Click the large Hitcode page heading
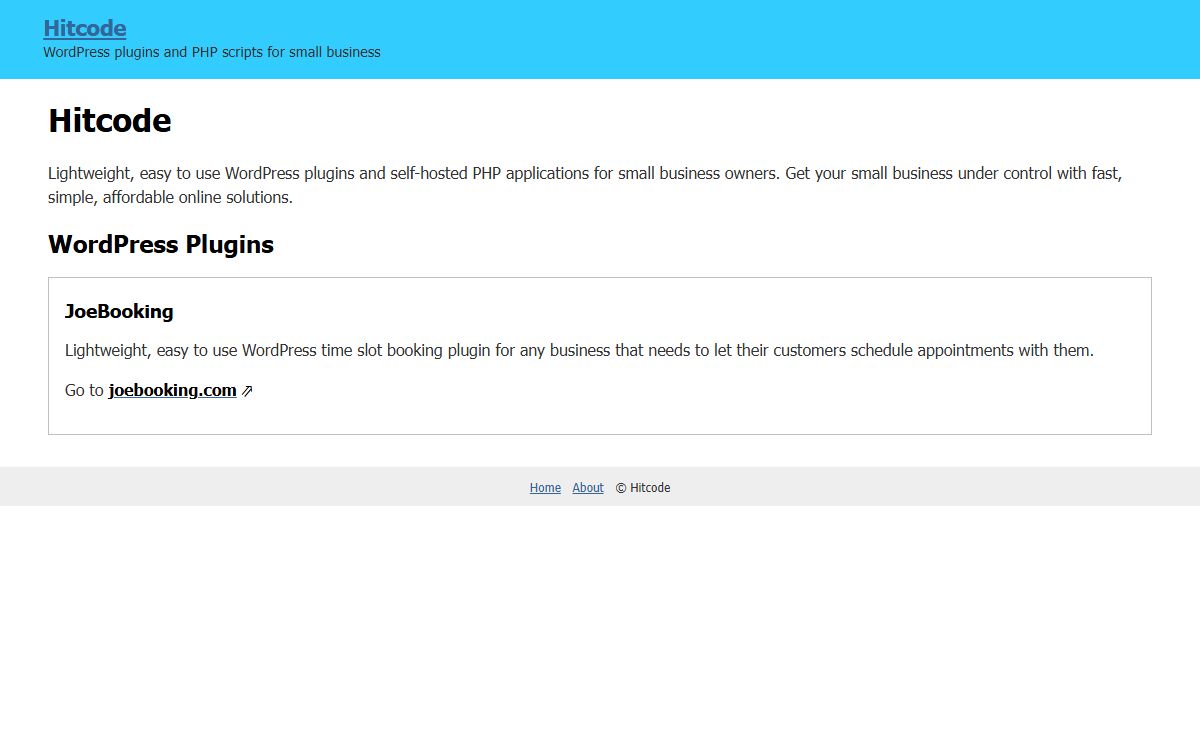The image size is (1200, 740). point(110,121)
